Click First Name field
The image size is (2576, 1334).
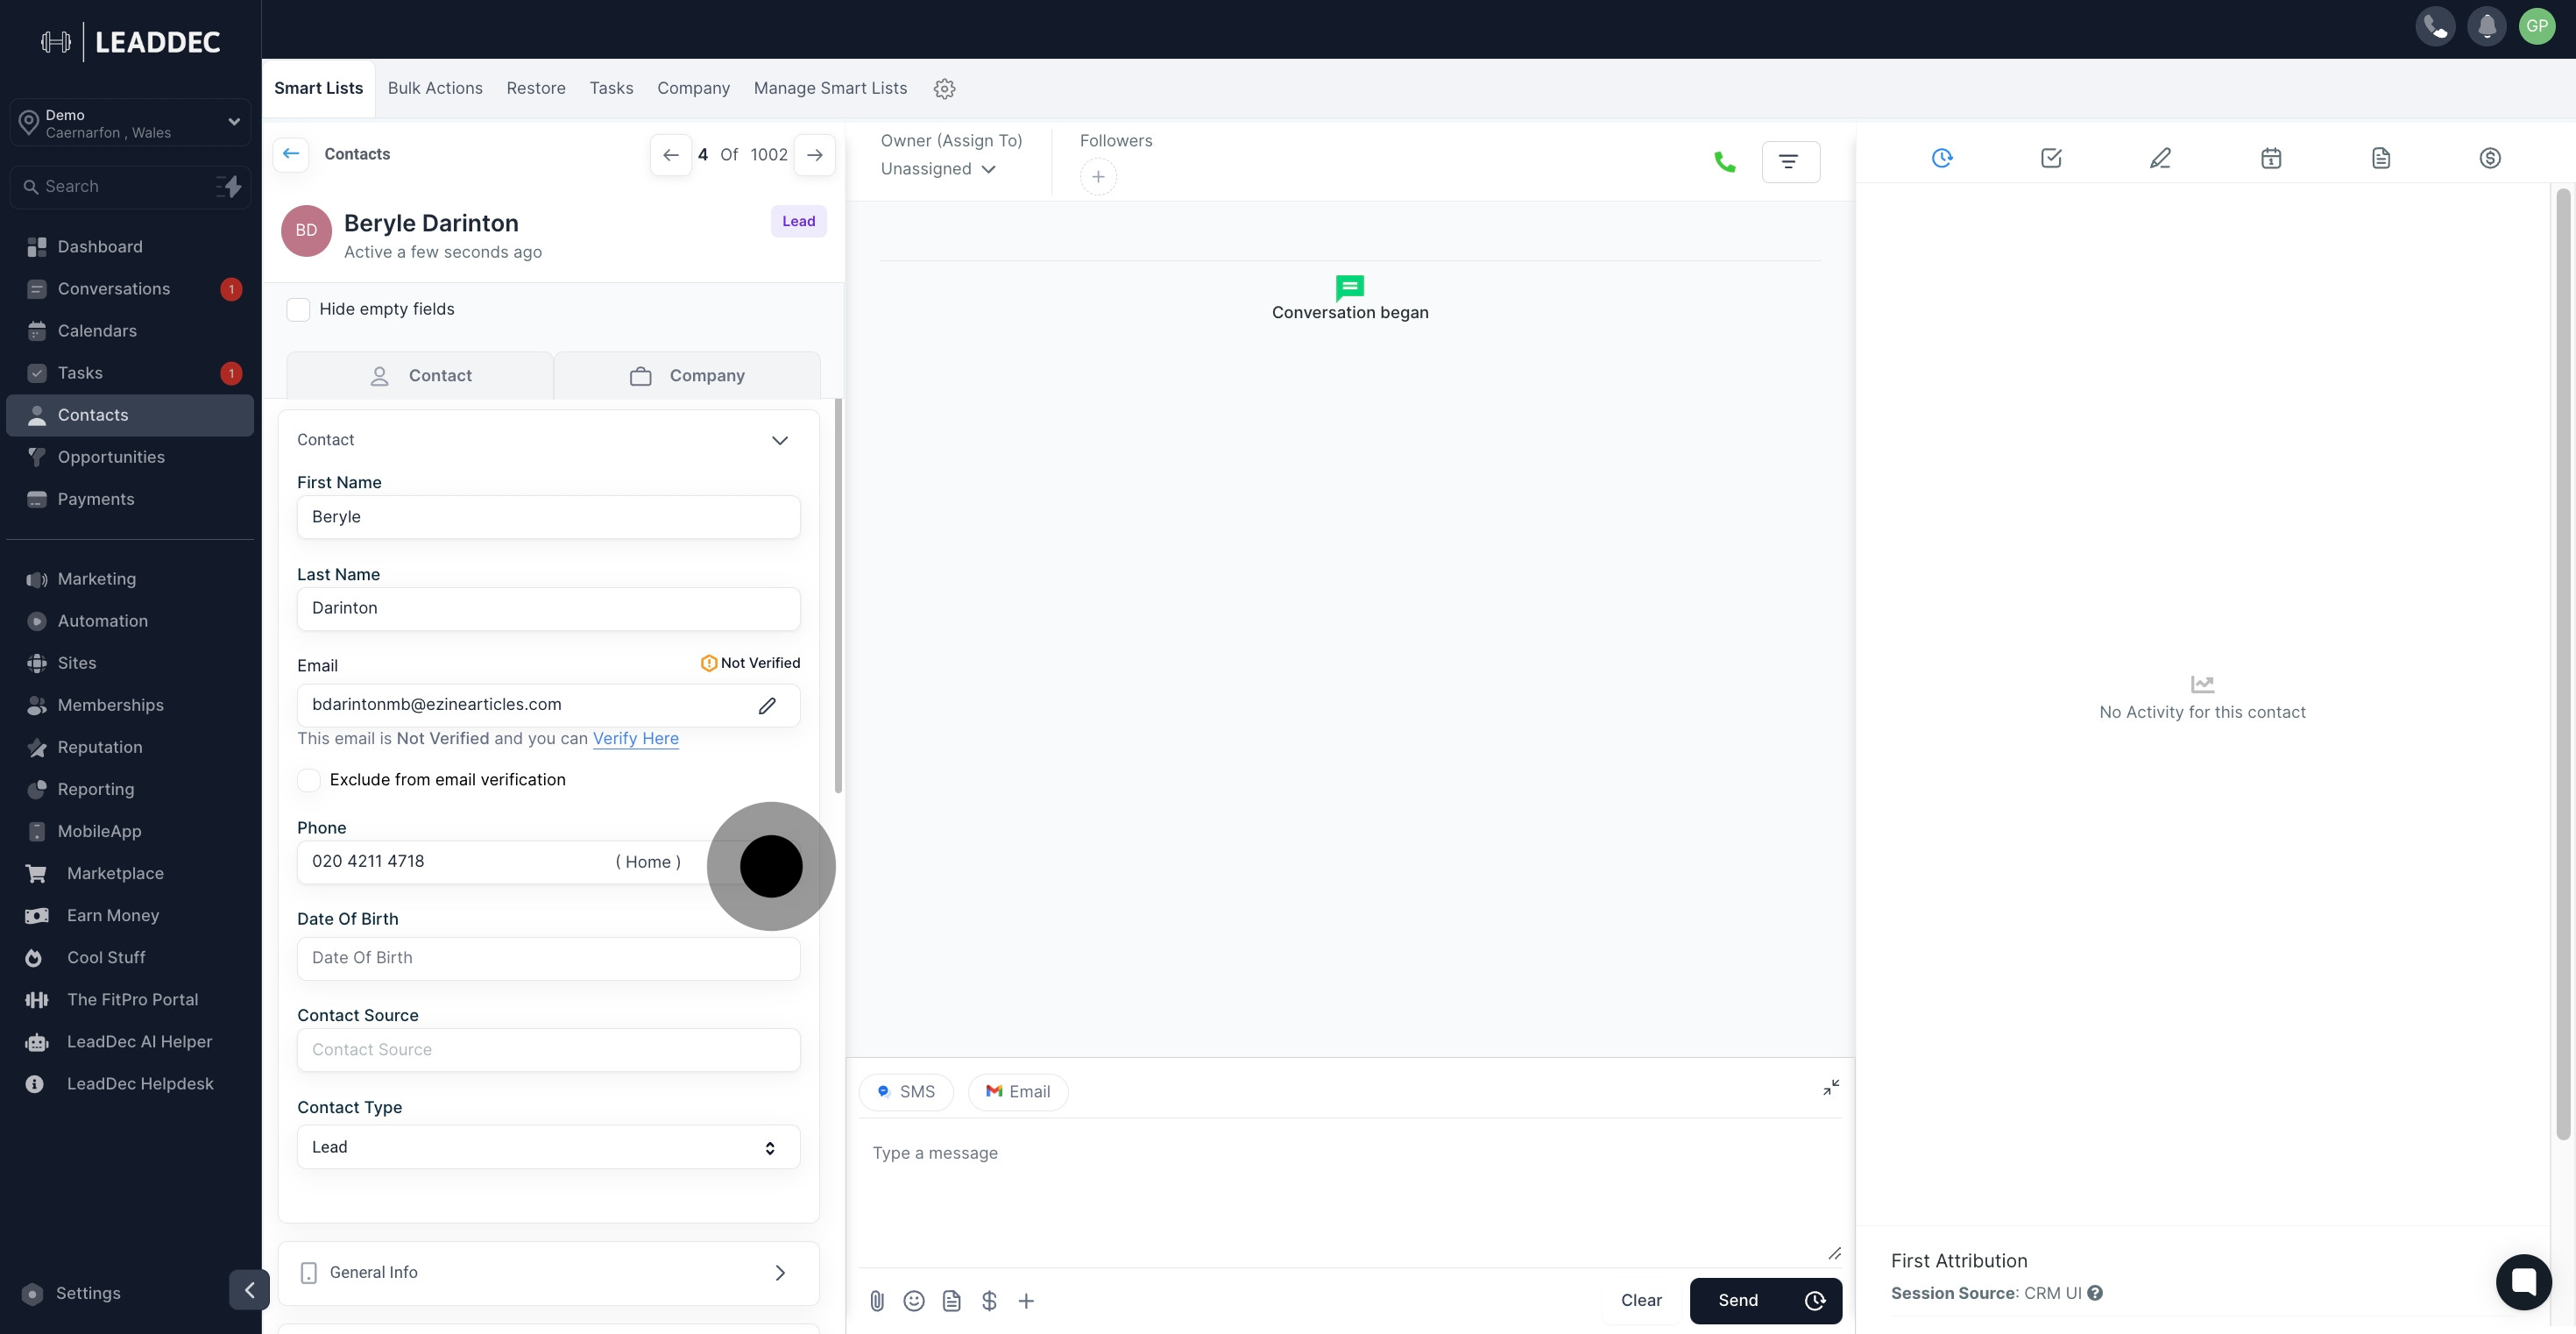[x=548, y=518]
